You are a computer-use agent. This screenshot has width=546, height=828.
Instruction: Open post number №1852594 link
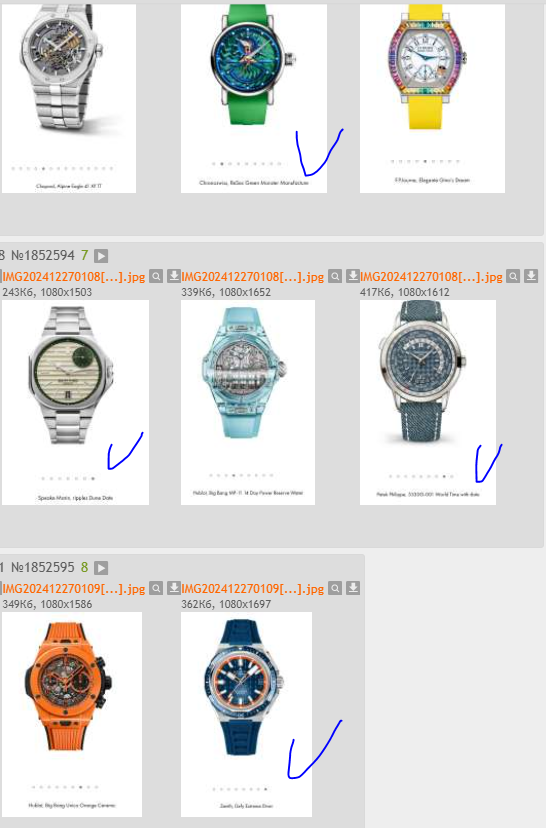click(43, 256)
